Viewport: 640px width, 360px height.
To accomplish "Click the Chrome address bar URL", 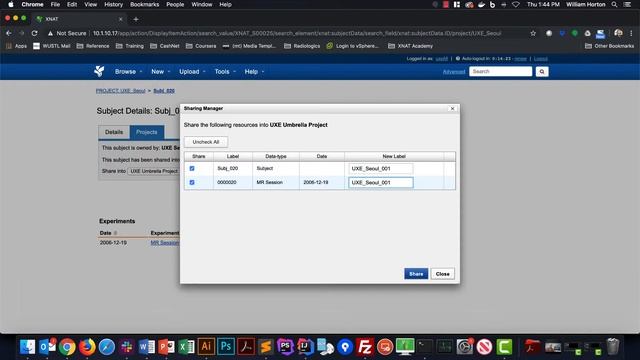I will tap(297, 33).
